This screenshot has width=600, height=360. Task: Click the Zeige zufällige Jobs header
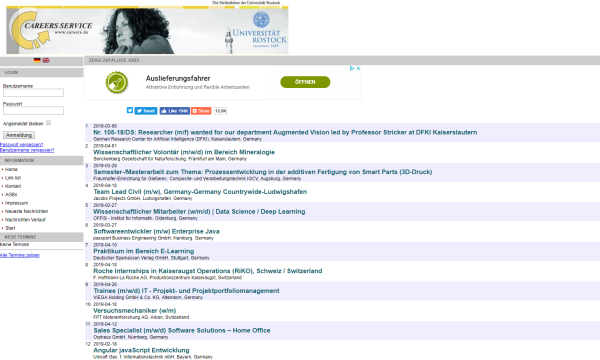tap(114, 60)
